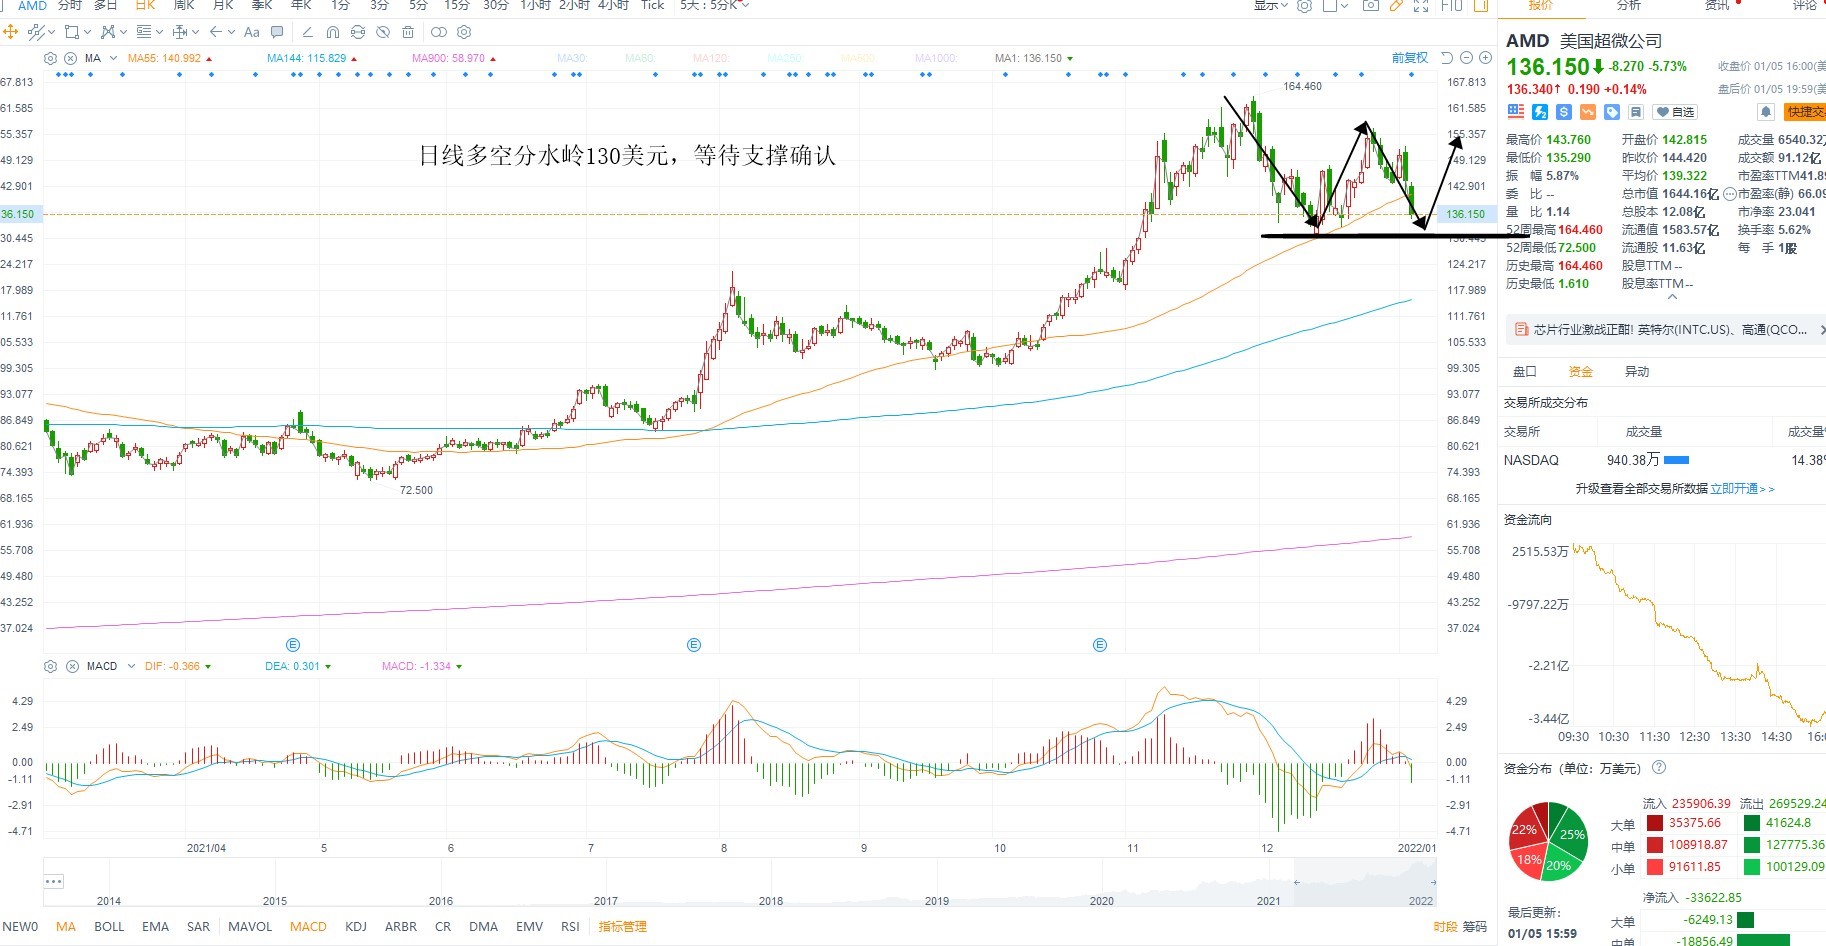Open the 显示 display dropdown
The image size is (1826, 946).
(1271, 5)
